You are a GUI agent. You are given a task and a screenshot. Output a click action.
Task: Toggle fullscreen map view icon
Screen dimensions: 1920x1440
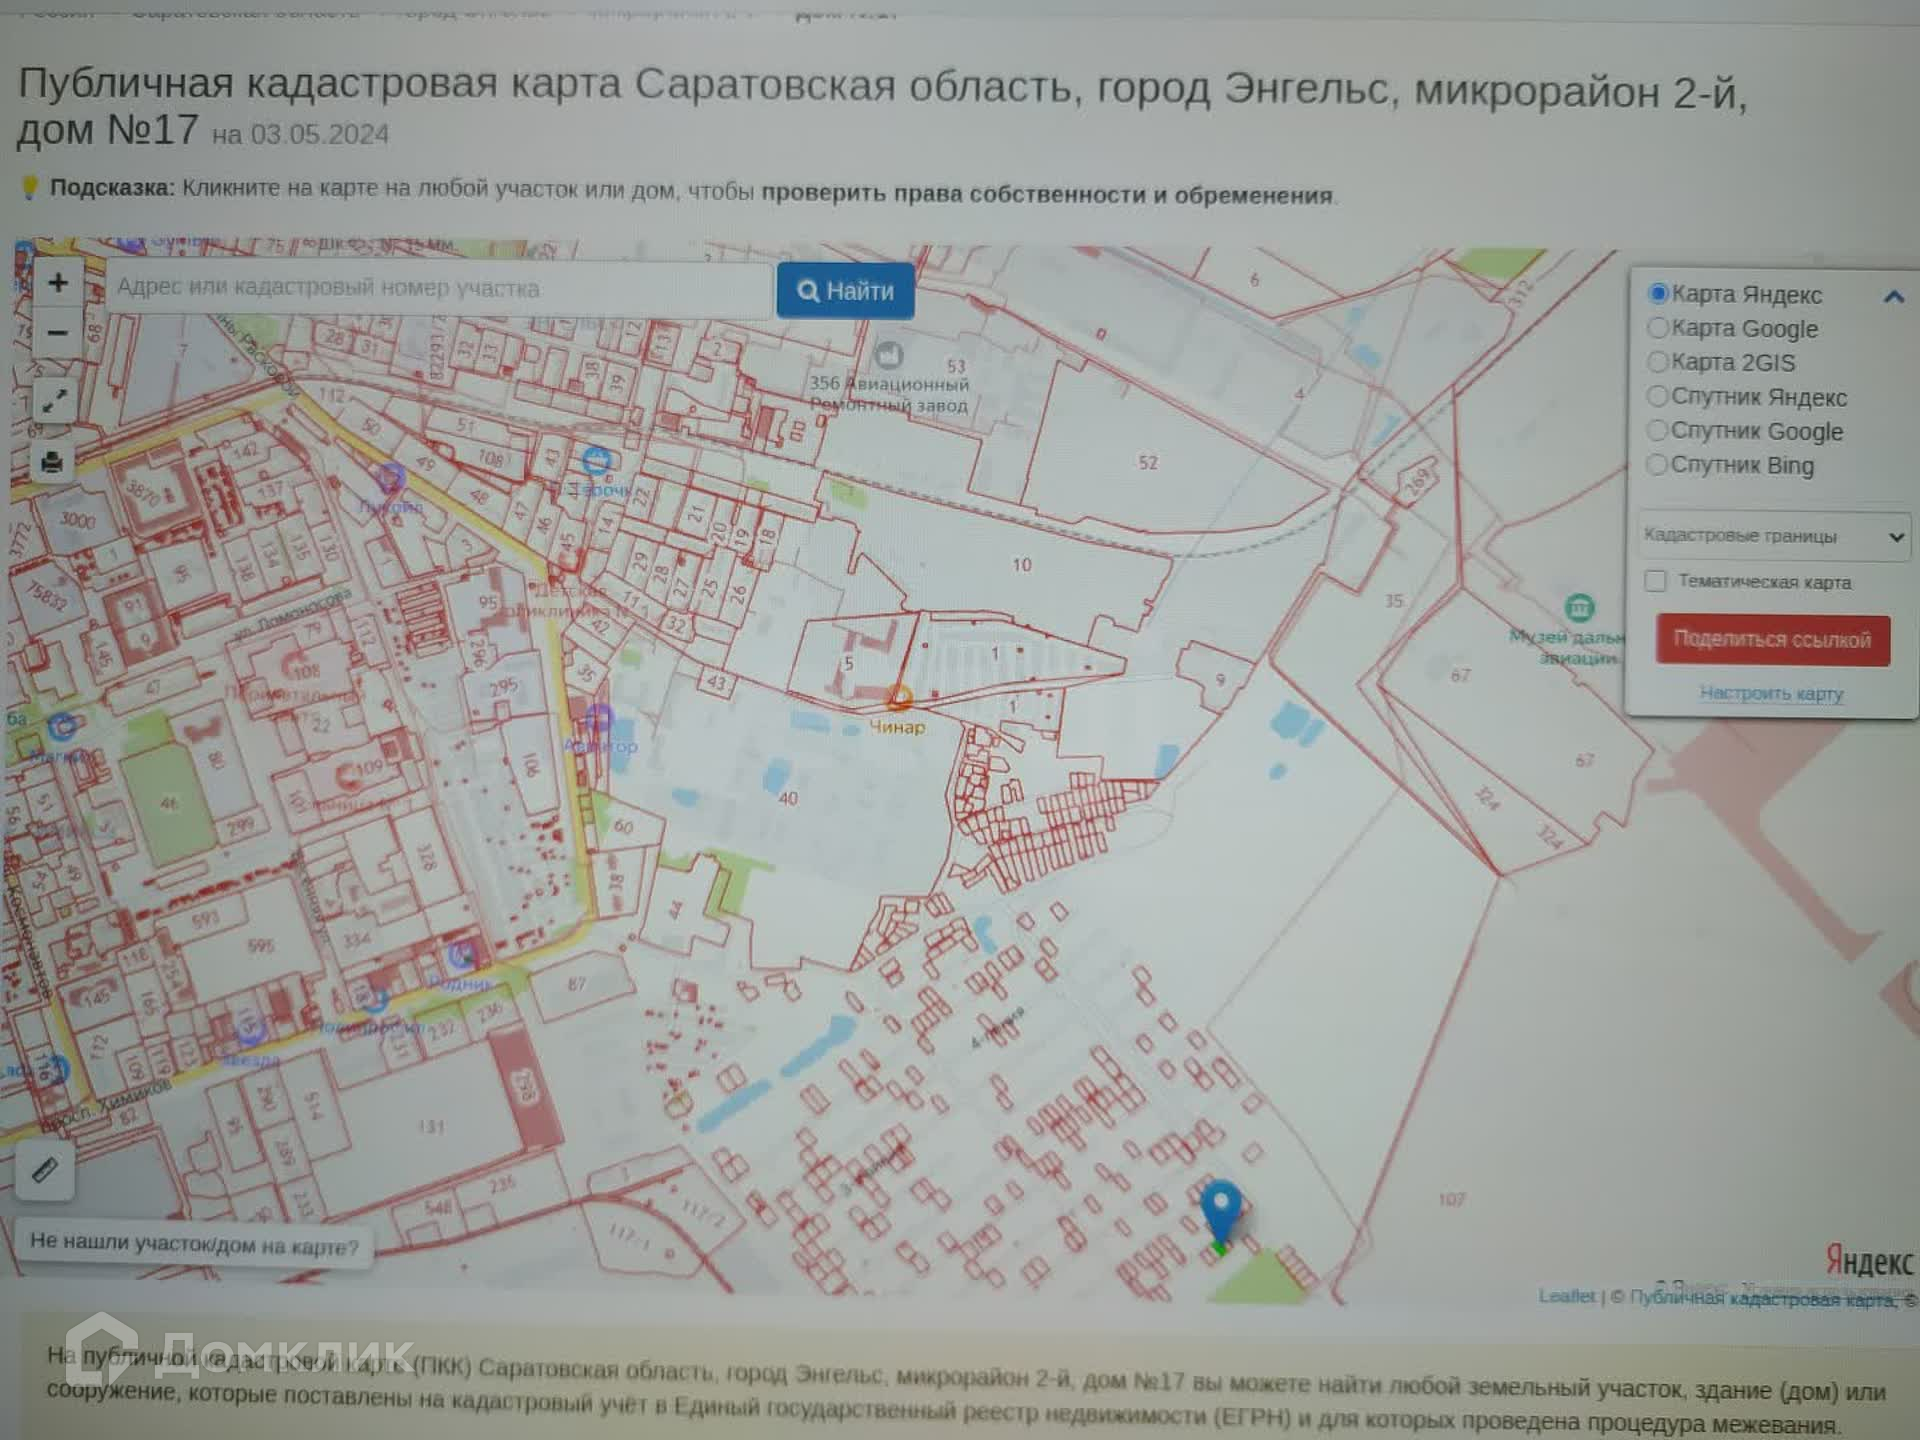coord(54,401)
